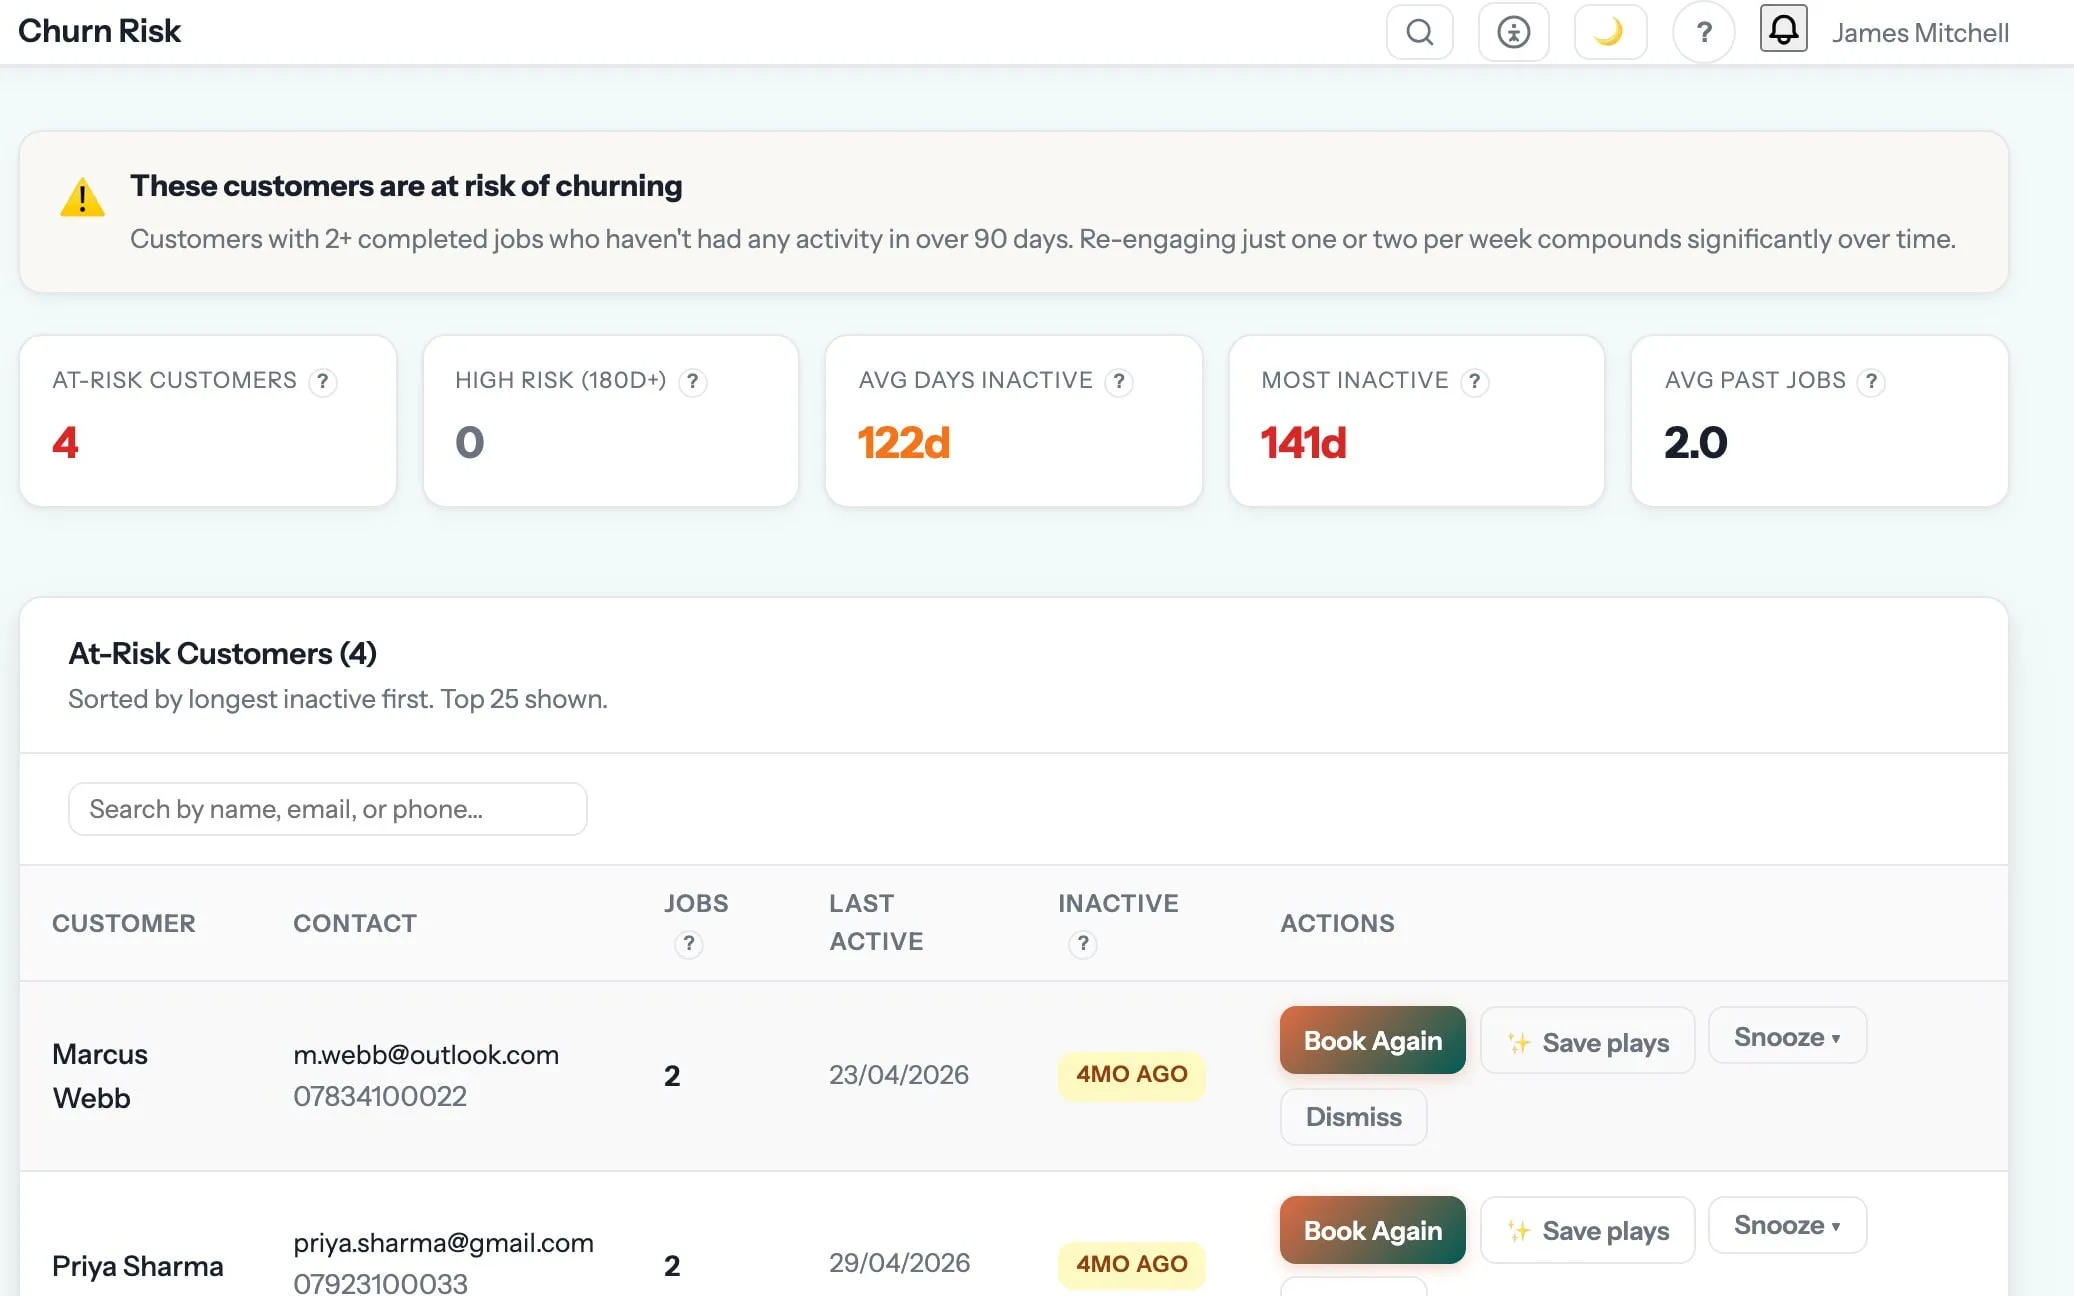This screenshot has height=1296, width=2074.
Task: Dismiss Marcus Webb from the list
Action: coord(1353,1116)
